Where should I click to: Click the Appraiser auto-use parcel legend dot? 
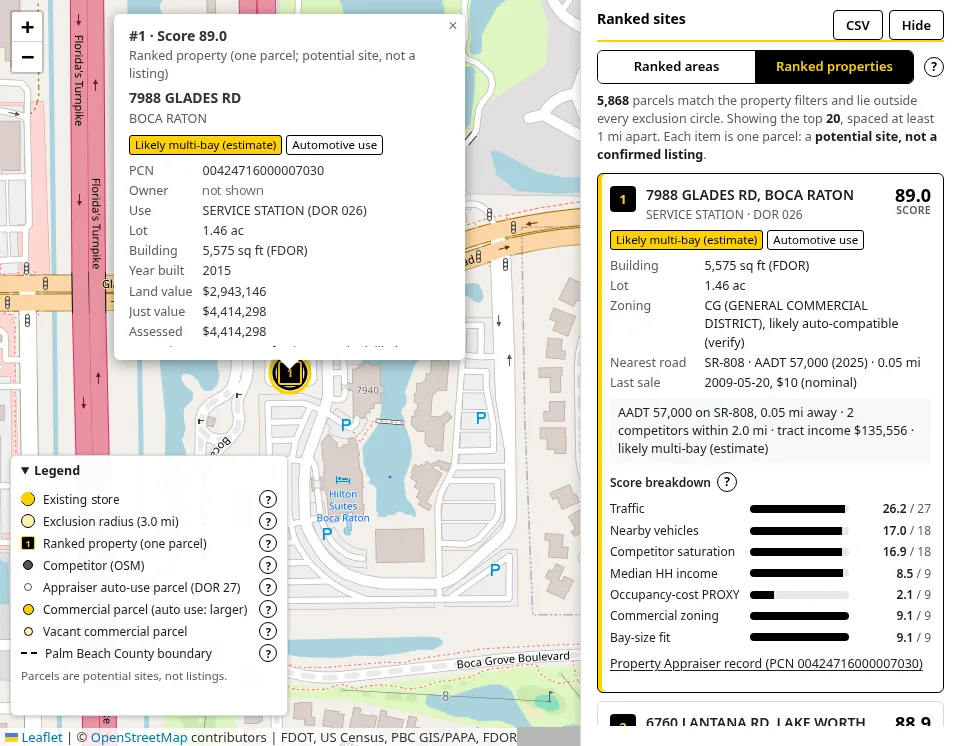28,587
